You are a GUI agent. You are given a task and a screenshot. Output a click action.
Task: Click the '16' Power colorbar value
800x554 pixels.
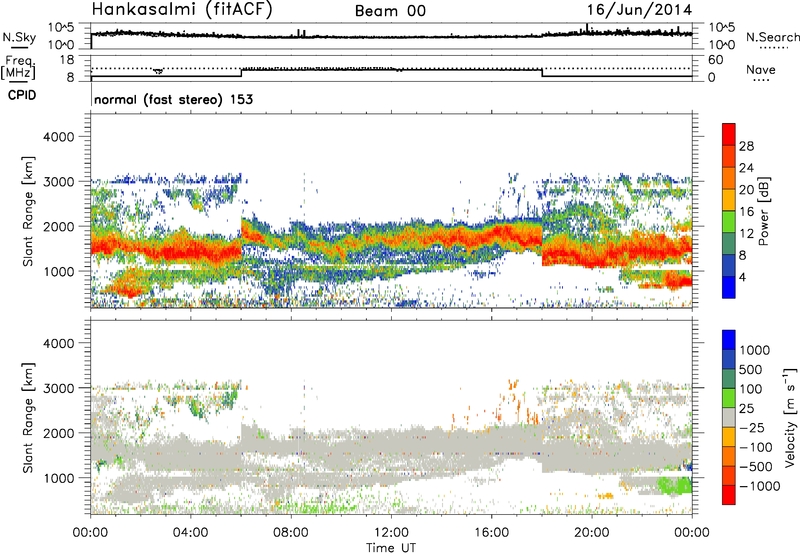click(x=746, y=211)
